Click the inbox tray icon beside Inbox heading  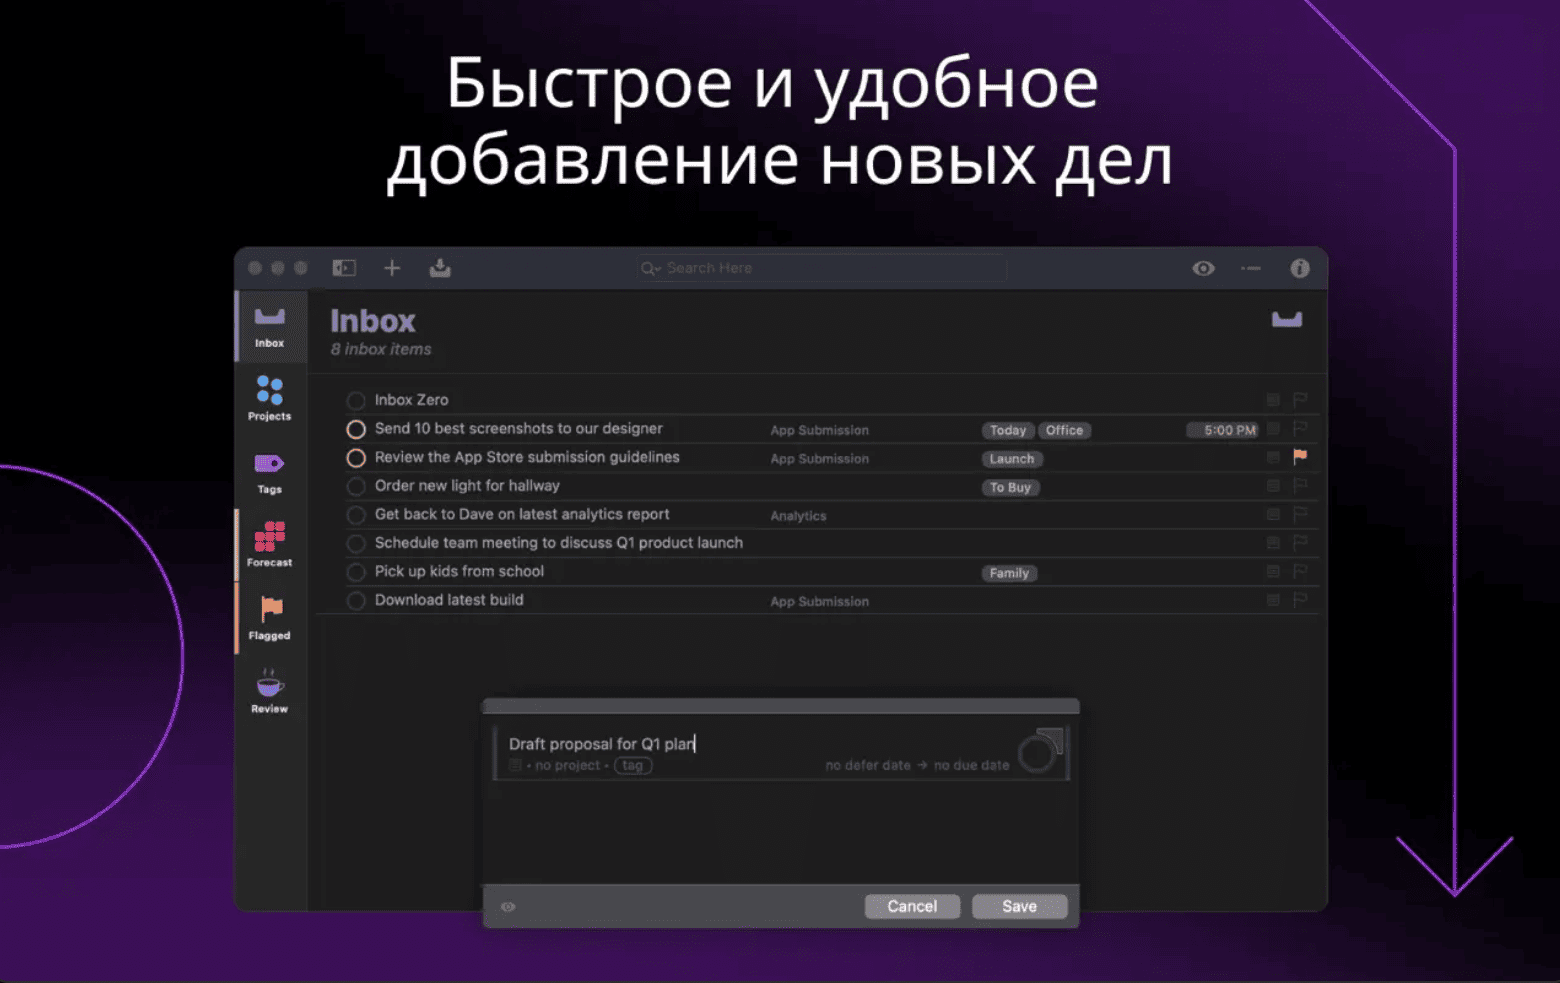click(x=1287, y=319)
